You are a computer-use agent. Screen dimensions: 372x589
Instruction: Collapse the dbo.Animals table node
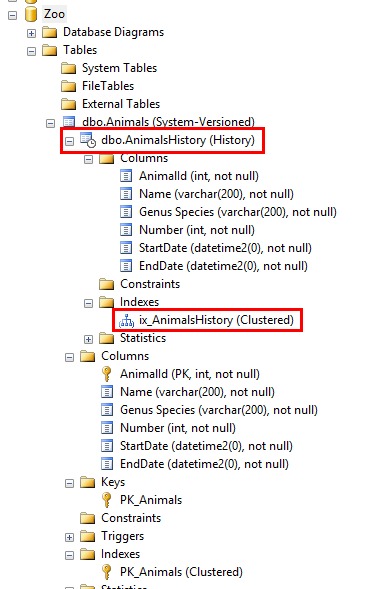tap(50, 123)
